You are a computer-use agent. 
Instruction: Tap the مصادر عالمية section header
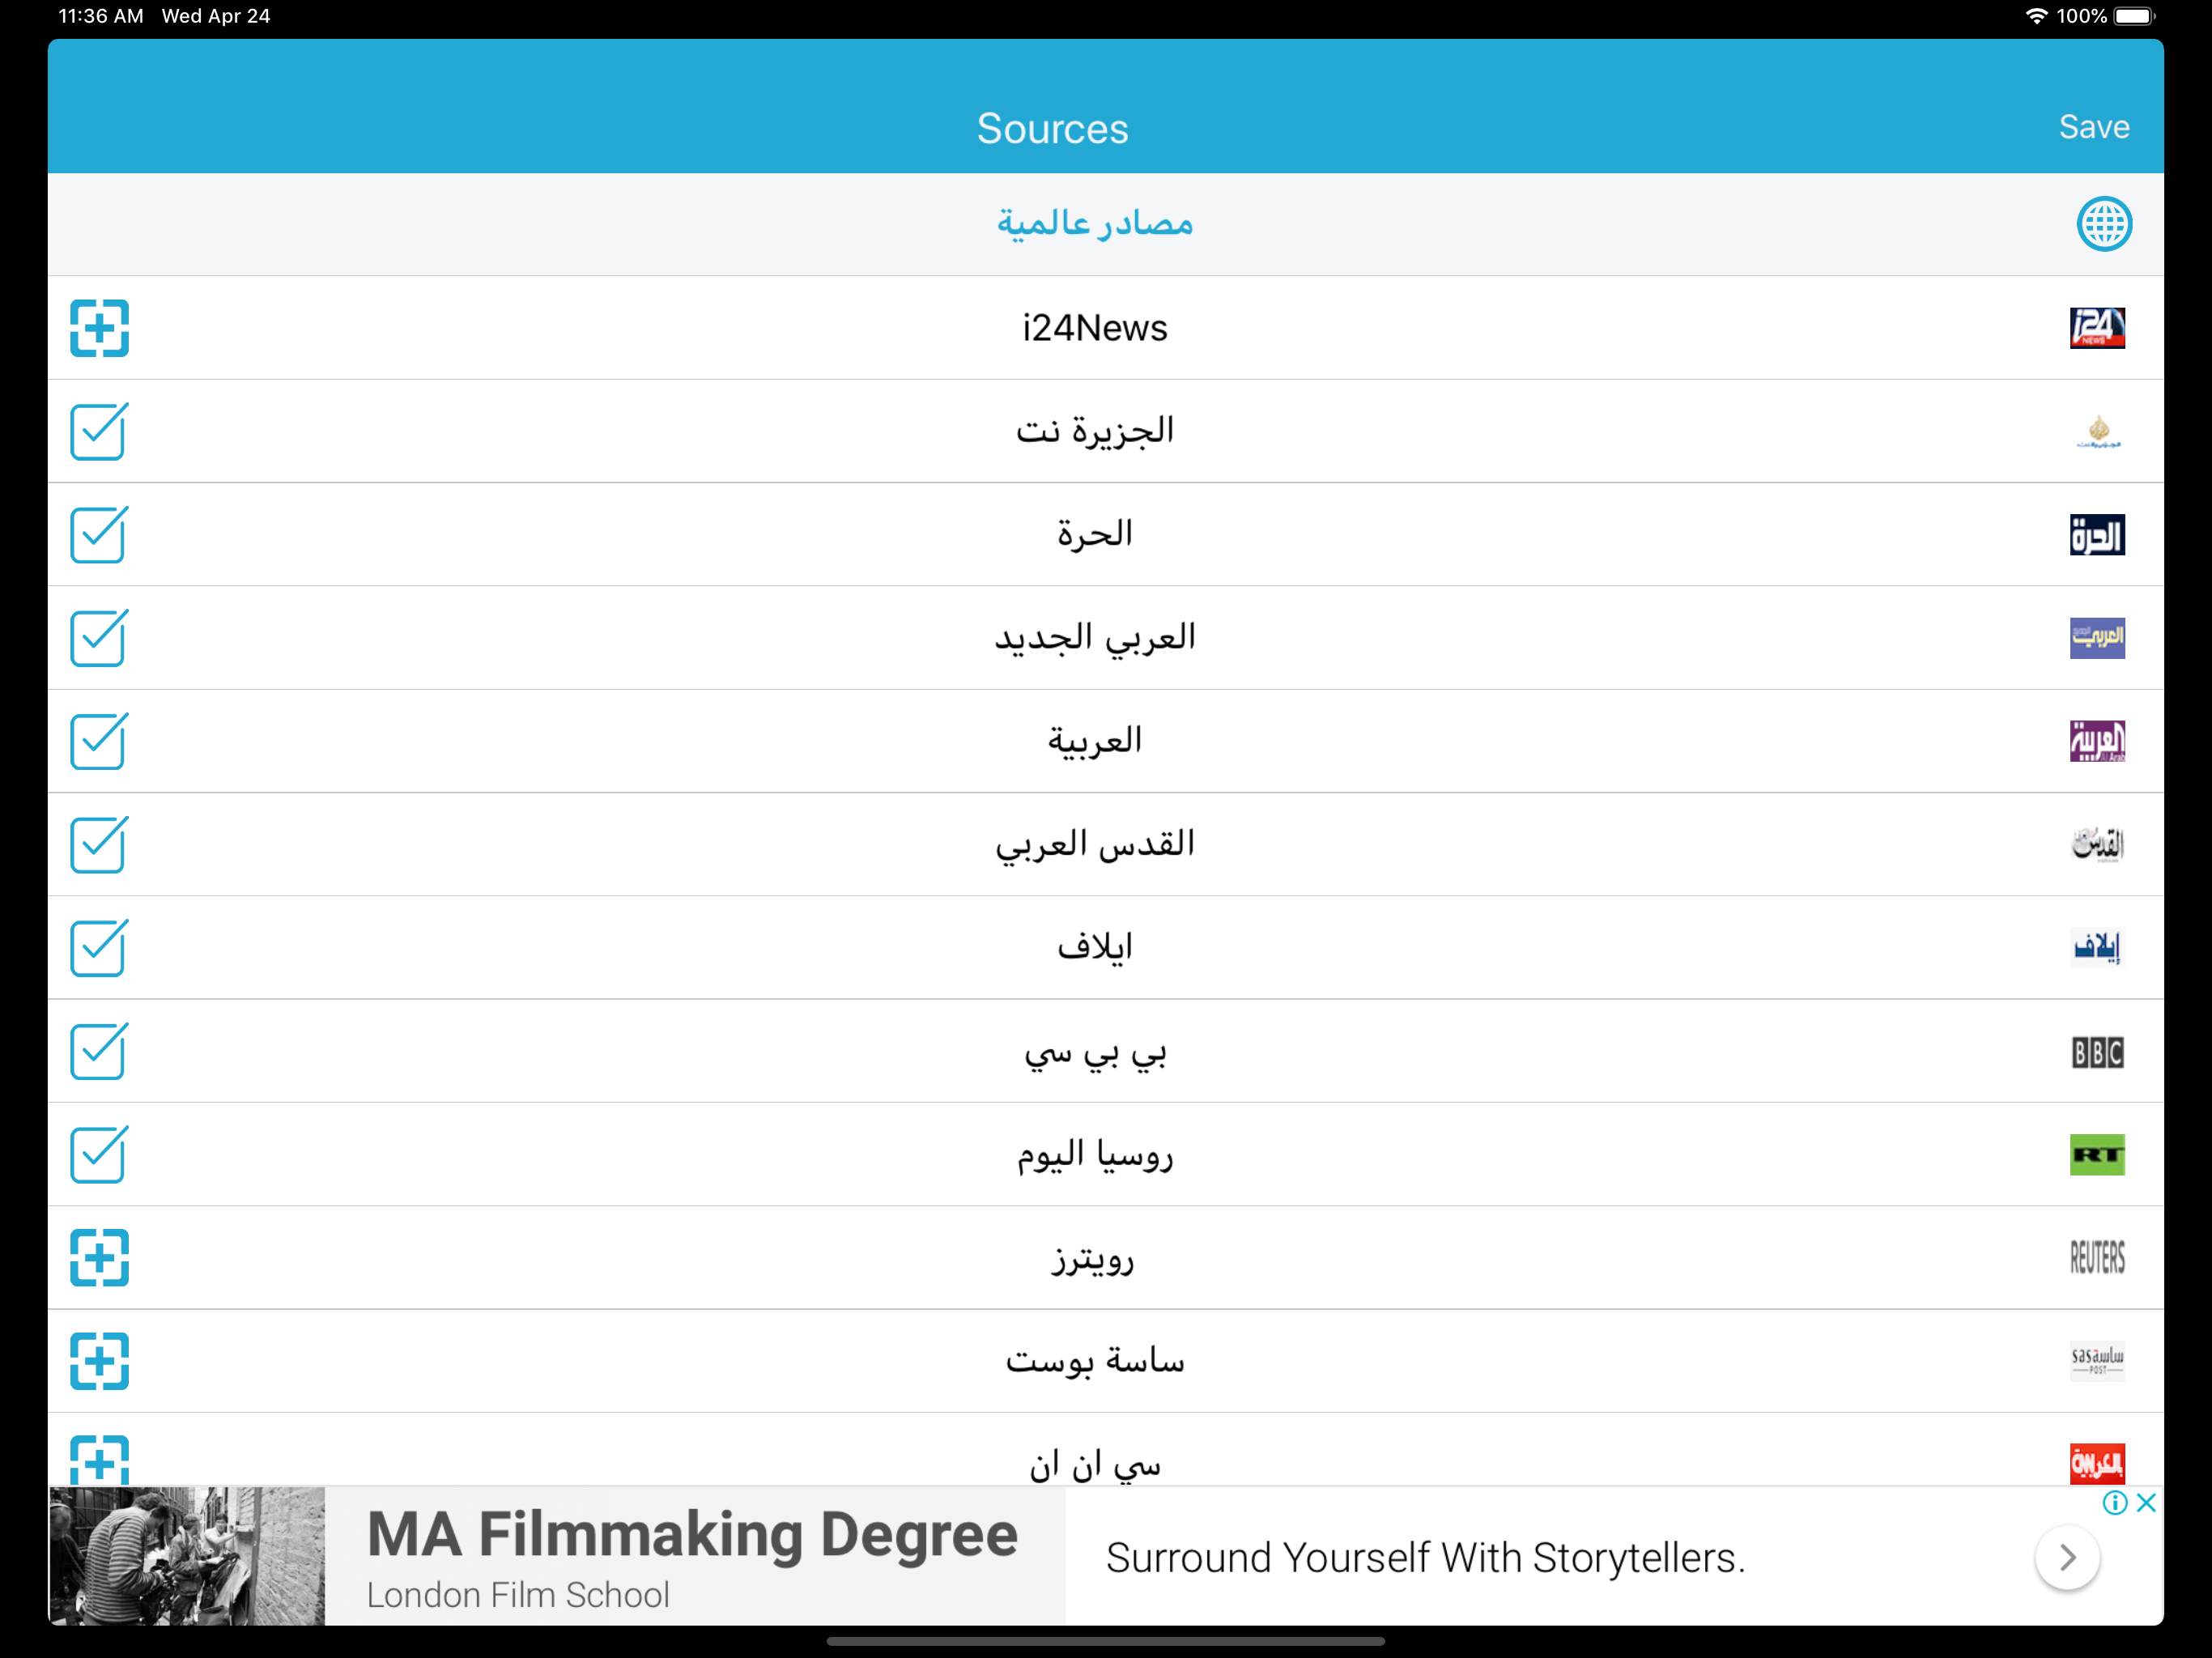coord(1094,223)
